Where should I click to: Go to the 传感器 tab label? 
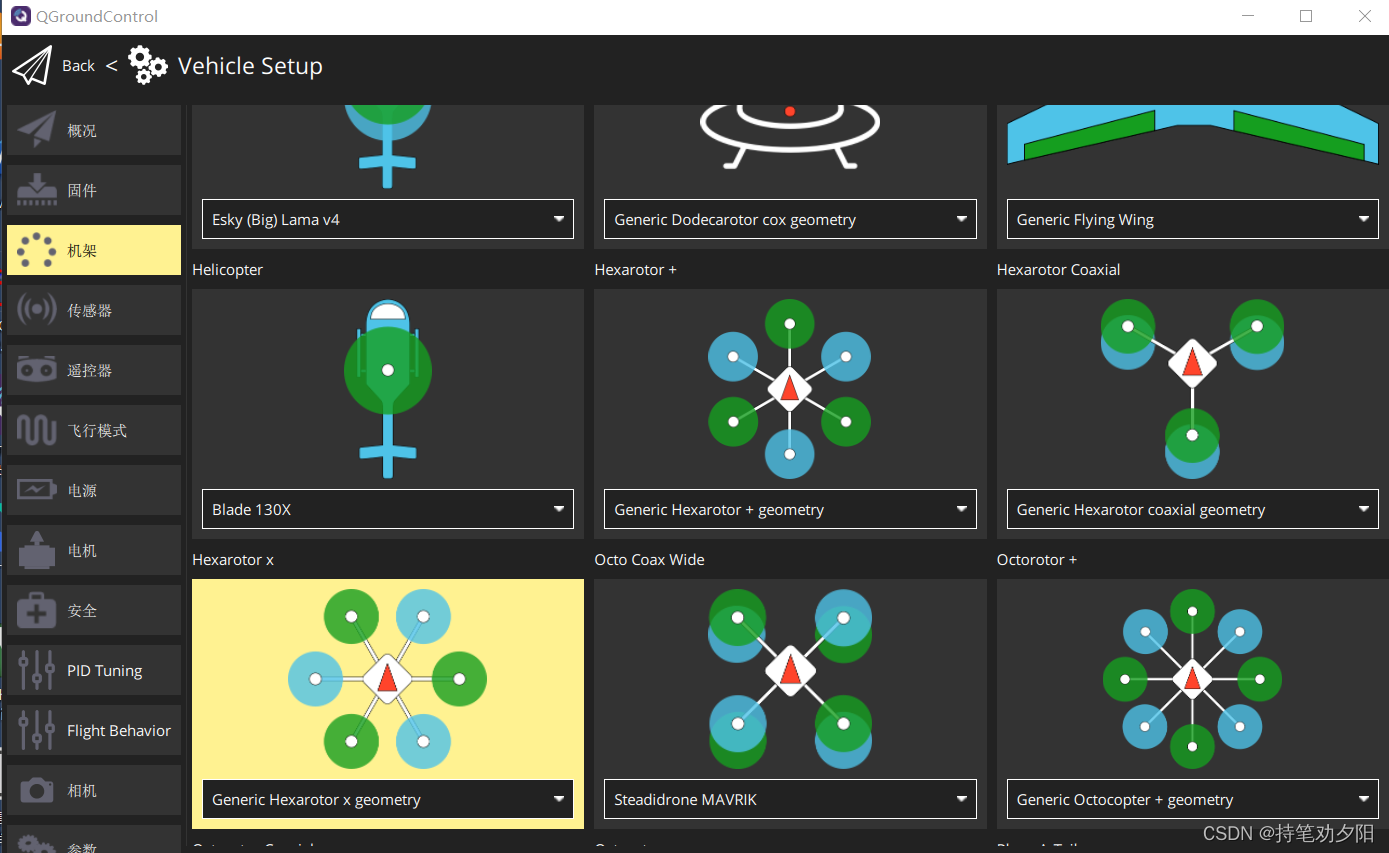[x=90, y=311]
